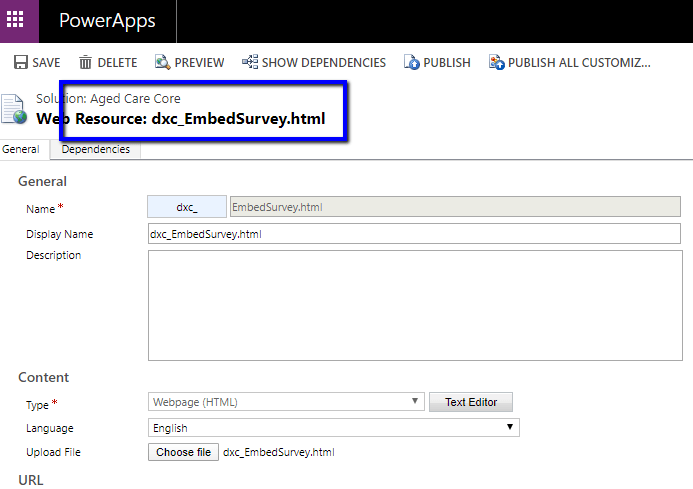The image size is (693, 489).
Task: Click the Preview toolbar icon
Action: [x=162, y=62]
